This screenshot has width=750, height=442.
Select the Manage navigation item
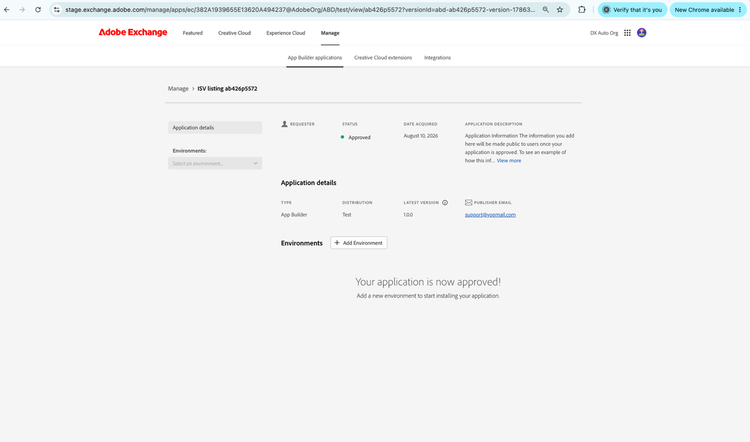pos(330,33)
